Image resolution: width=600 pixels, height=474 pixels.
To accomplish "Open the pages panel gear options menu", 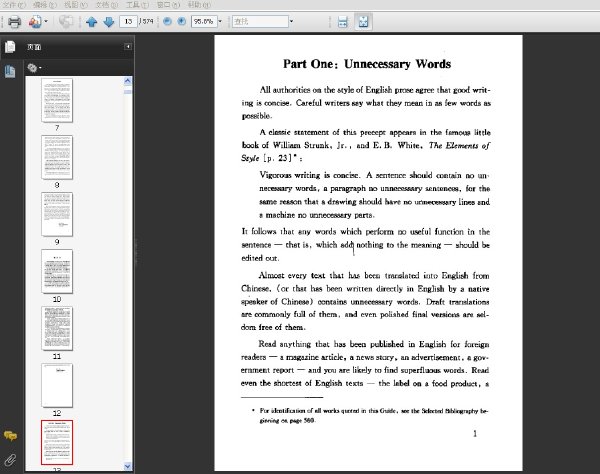I will [x=34, y=68].
